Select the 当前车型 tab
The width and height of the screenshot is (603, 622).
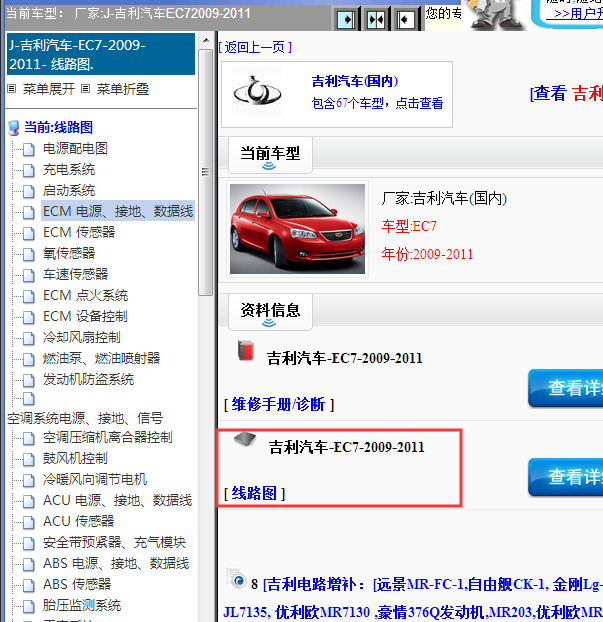(x=270, y=155)
